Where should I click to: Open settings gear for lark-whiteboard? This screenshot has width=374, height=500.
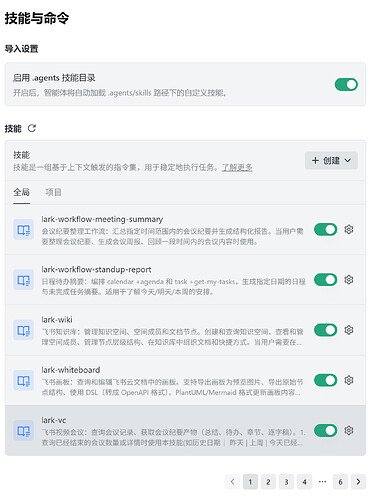[x=349, y=380]
